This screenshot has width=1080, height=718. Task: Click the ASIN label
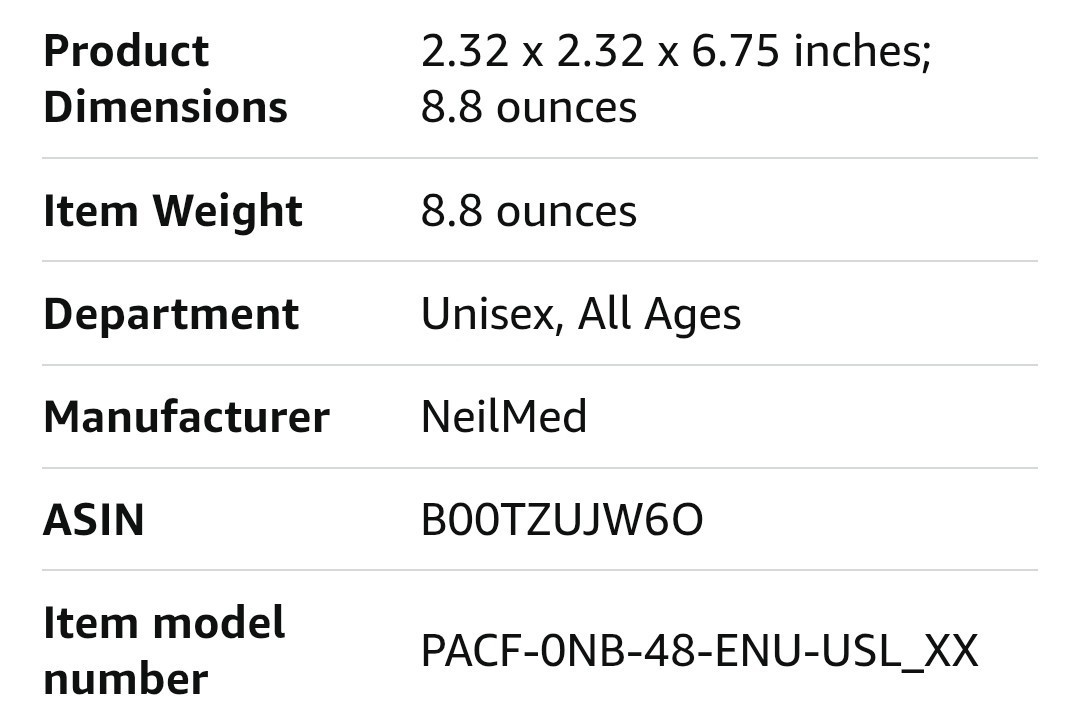coord(94,520)
